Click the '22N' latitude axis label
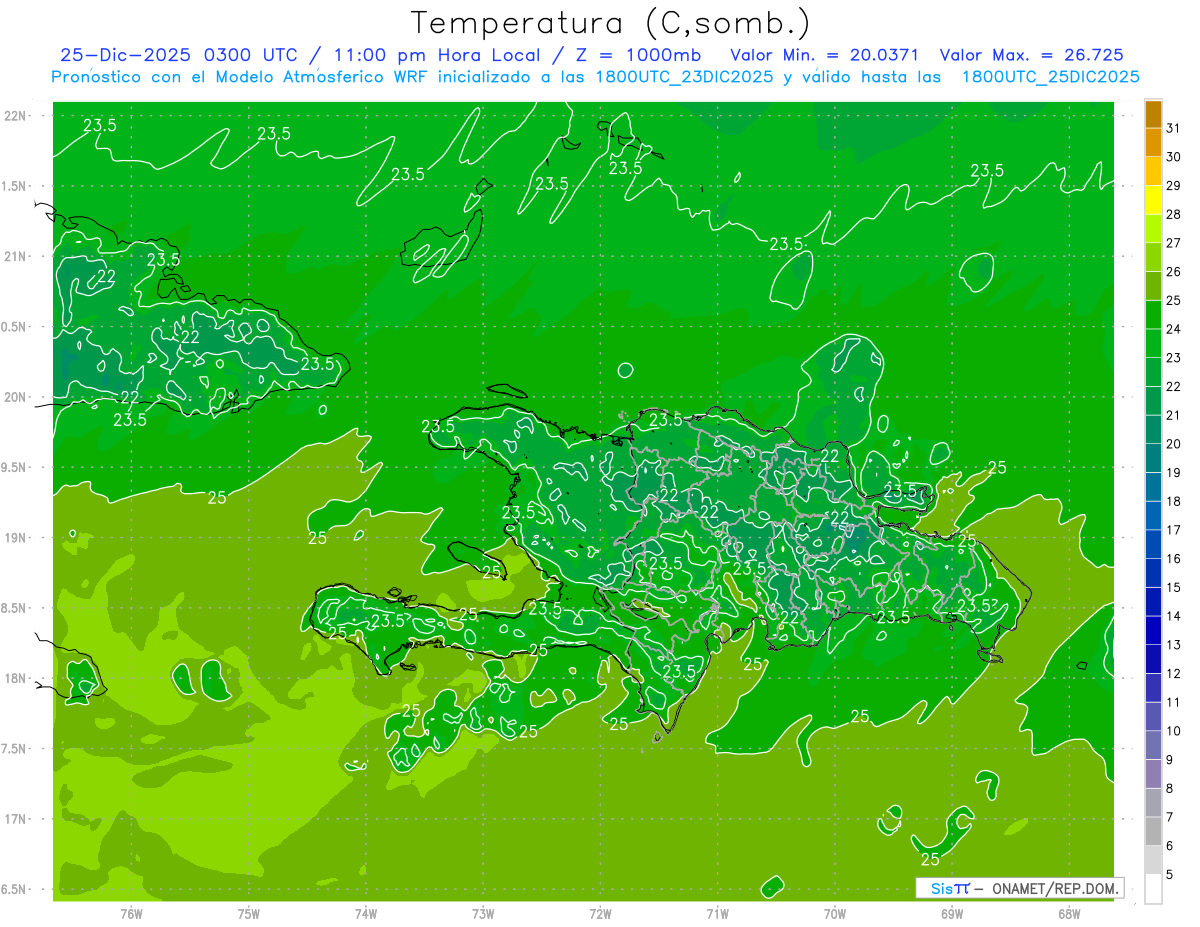 (16, 115)
